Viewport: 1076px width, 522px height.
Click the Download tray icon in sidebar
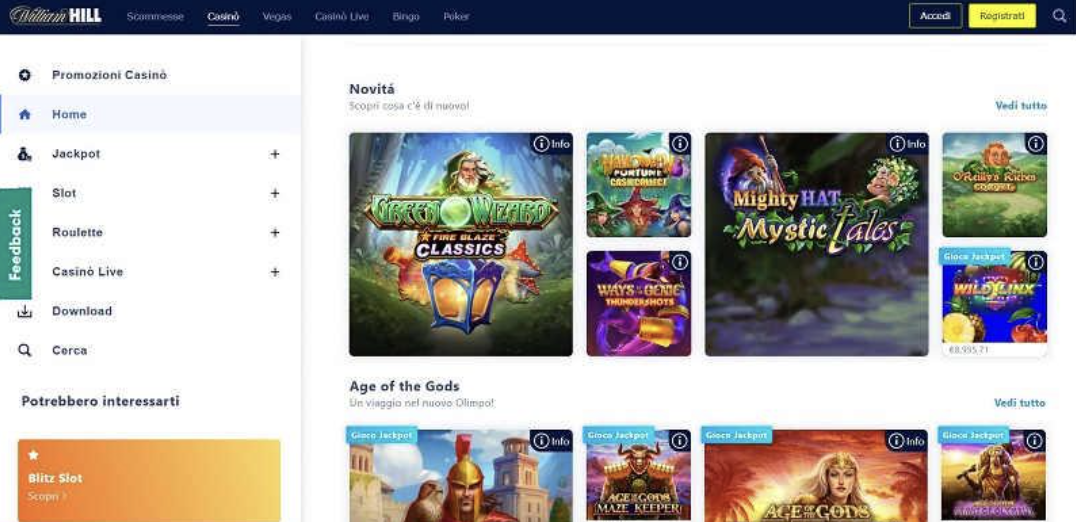(x=25, y=311)
